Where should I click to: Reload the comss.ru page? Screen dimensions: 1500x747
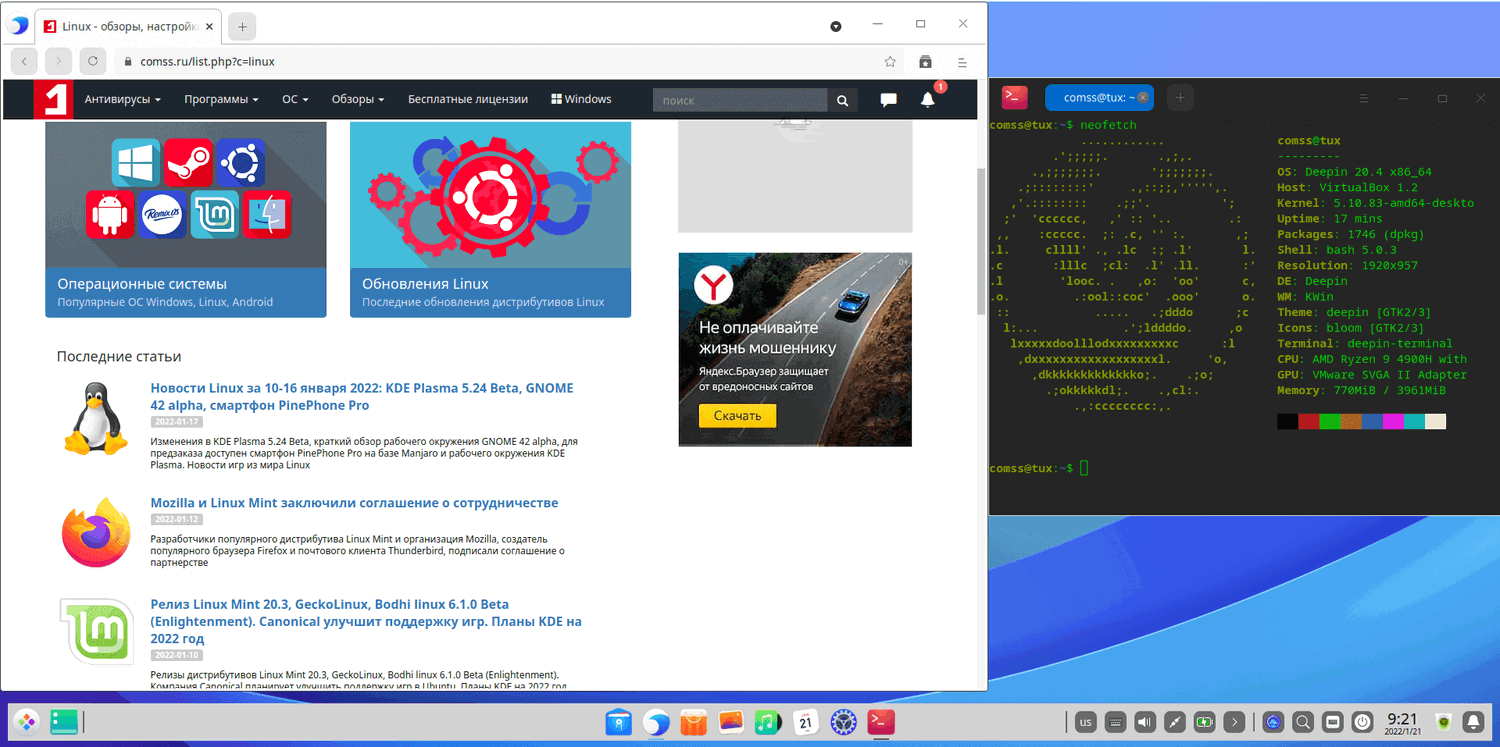coord(93,61)
